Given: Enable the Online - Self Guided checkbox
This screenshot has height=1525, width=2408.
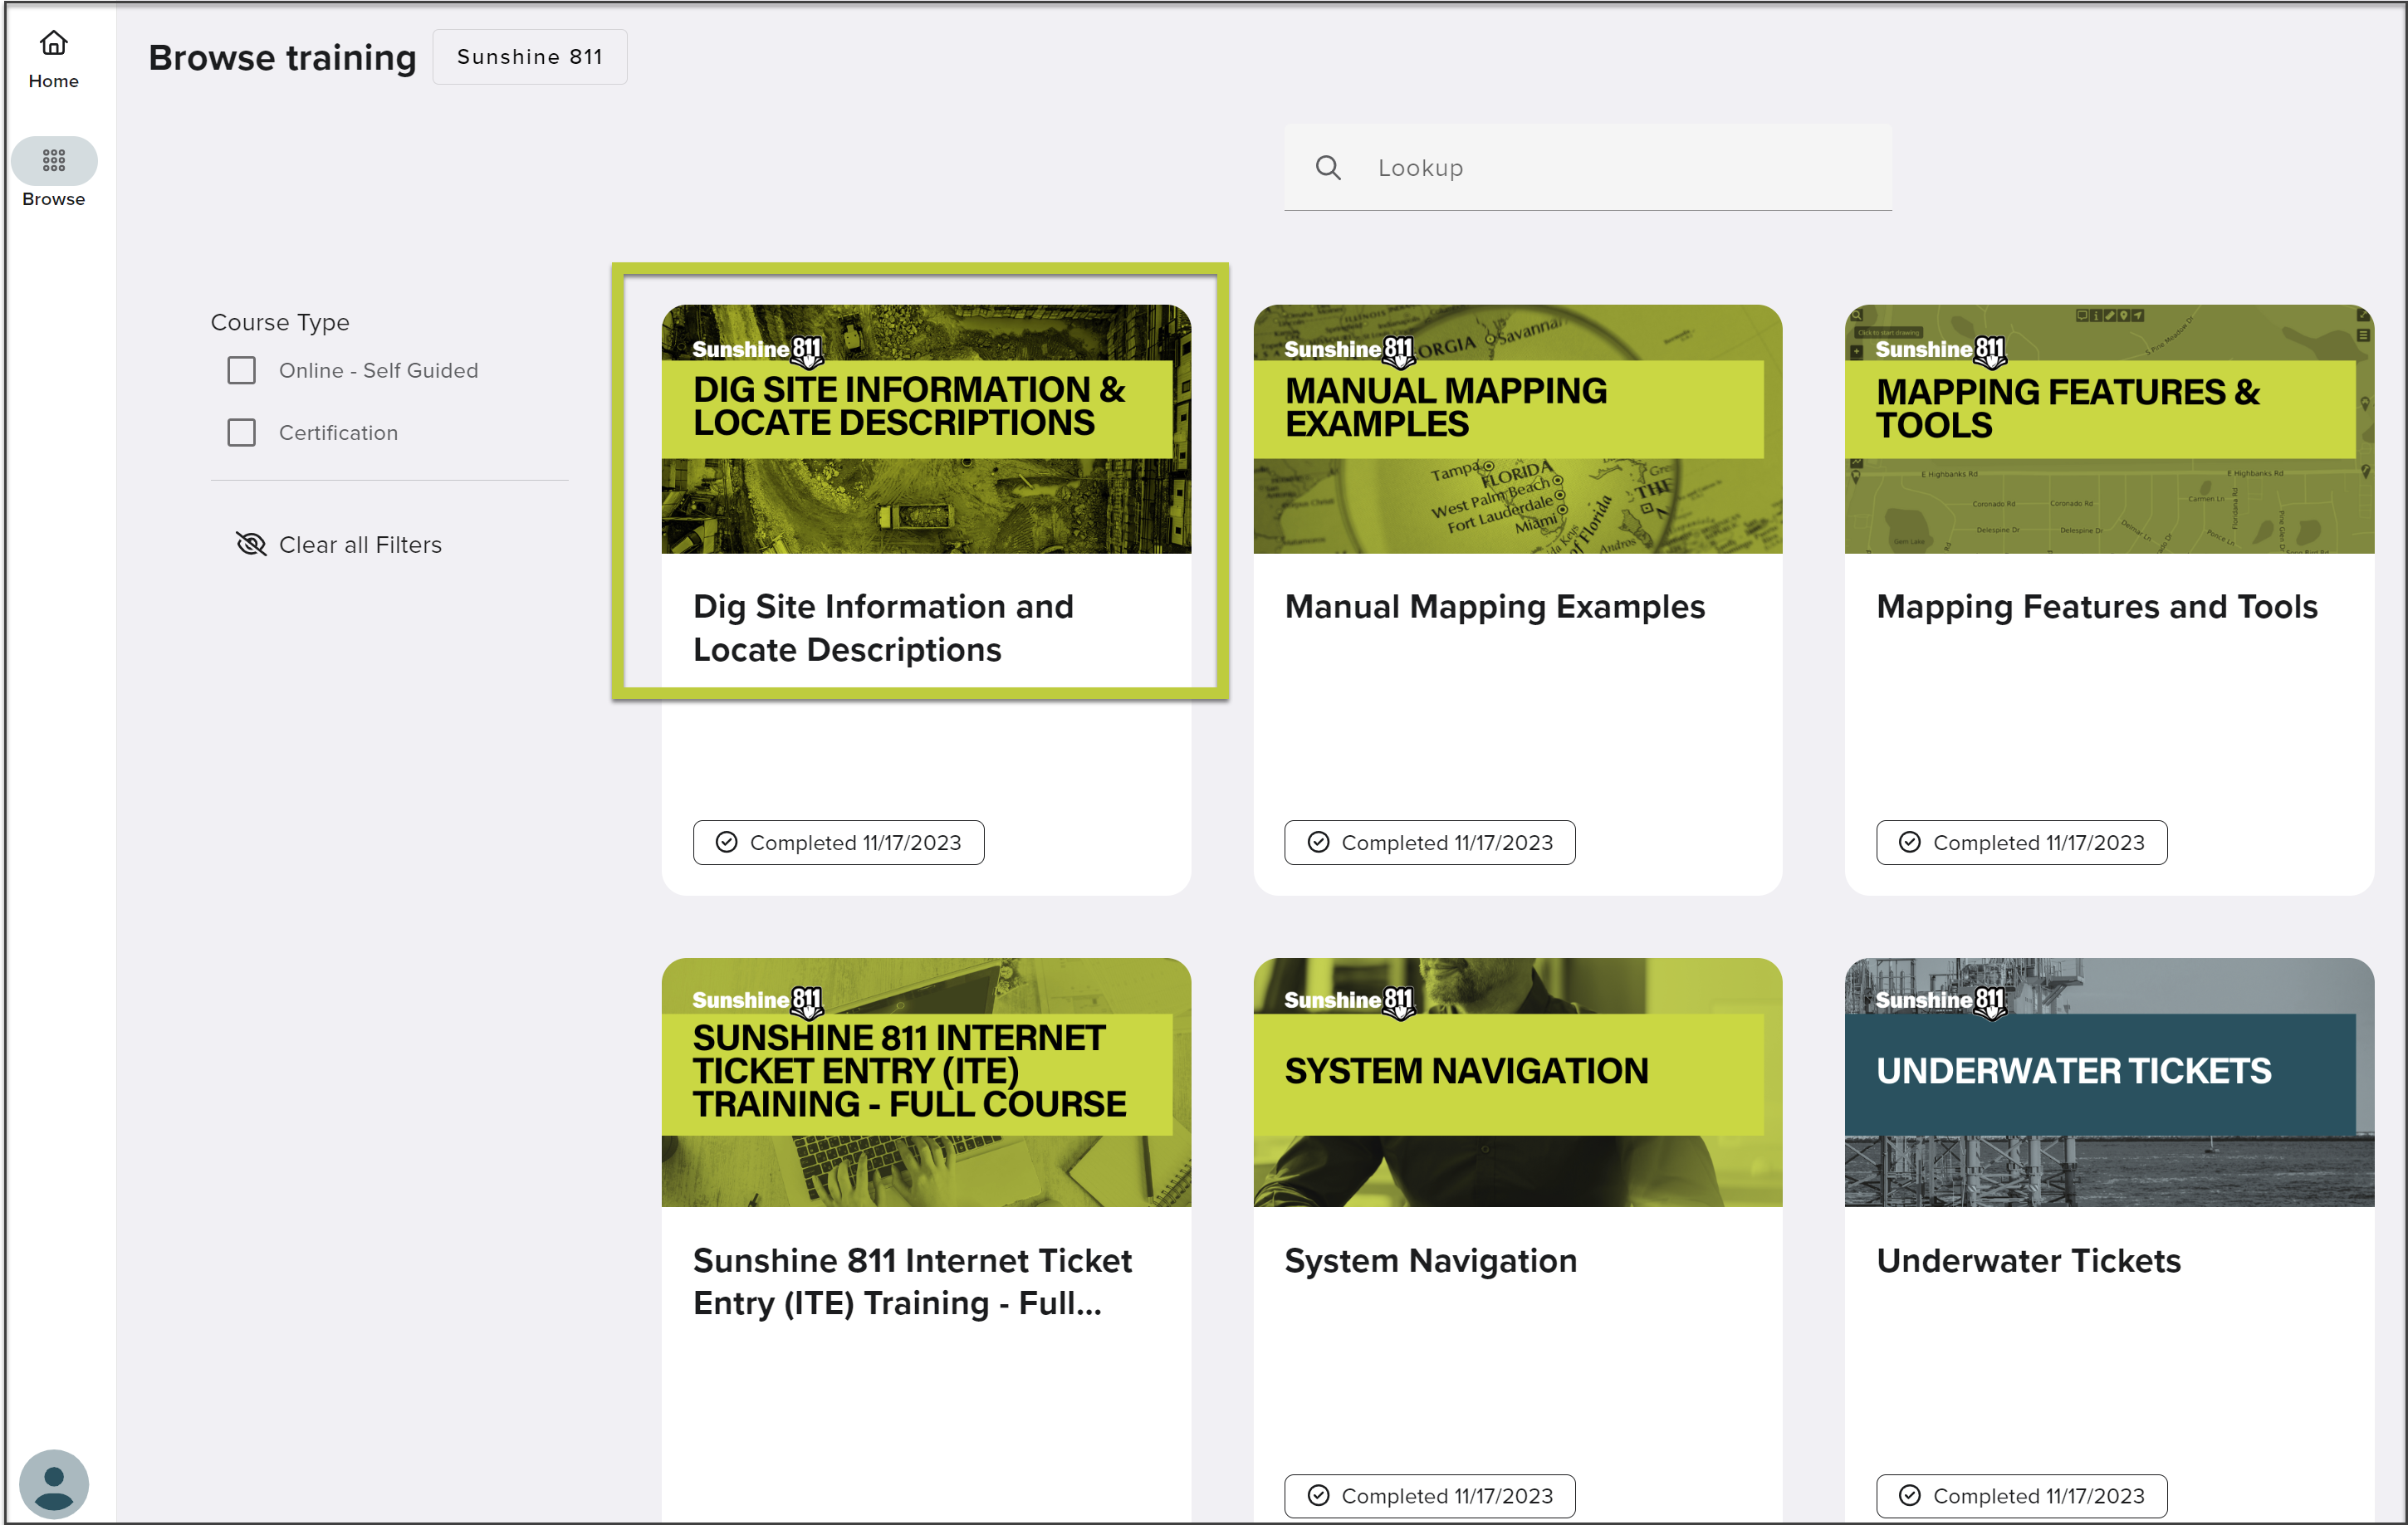Looking at the screenshot, I should [241, 370].
